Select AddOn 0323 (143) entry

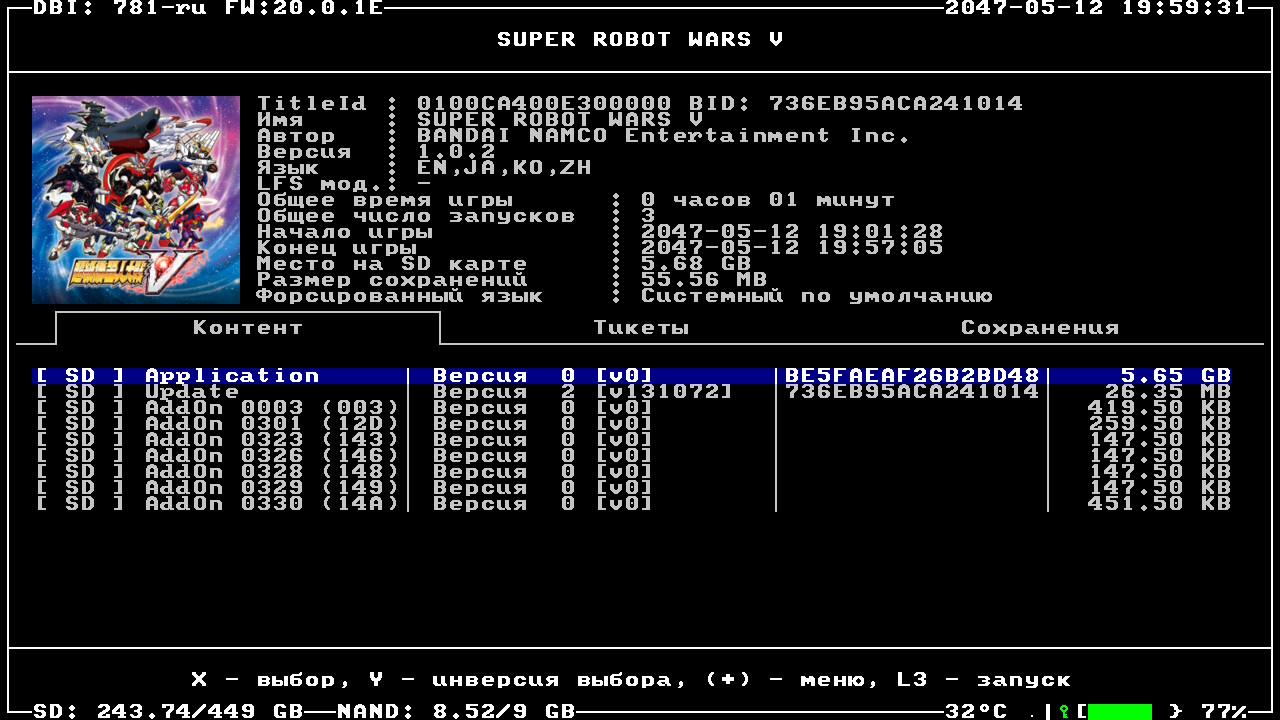coord(271,440)
